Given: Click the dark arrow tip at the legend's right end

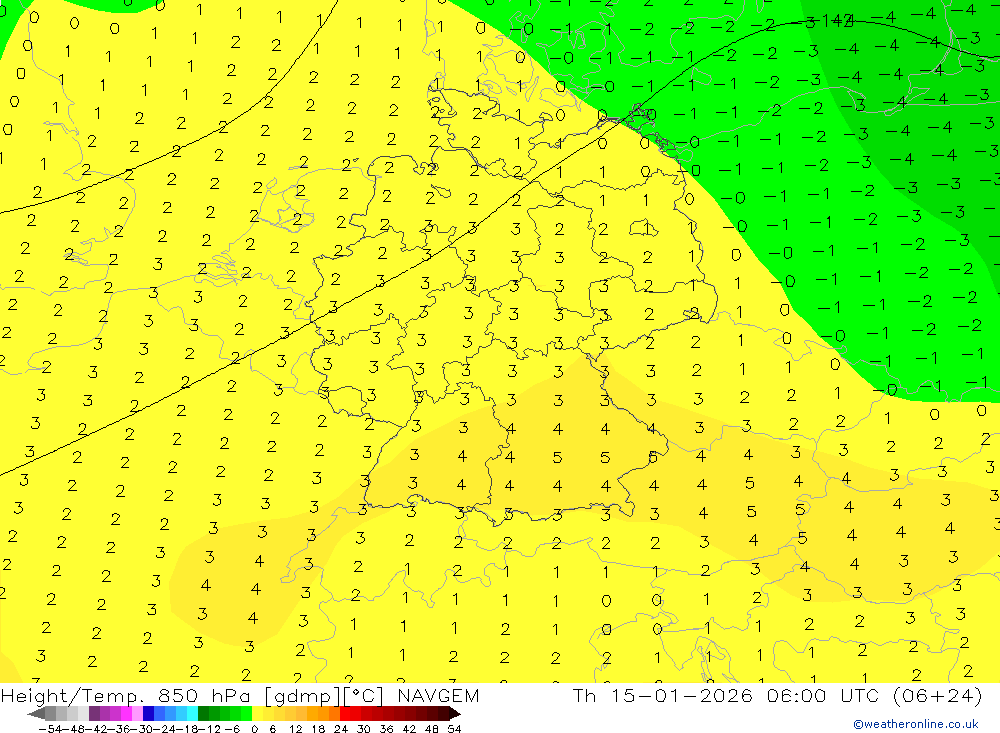Looking at the screenshot, I should pos(455,714).
